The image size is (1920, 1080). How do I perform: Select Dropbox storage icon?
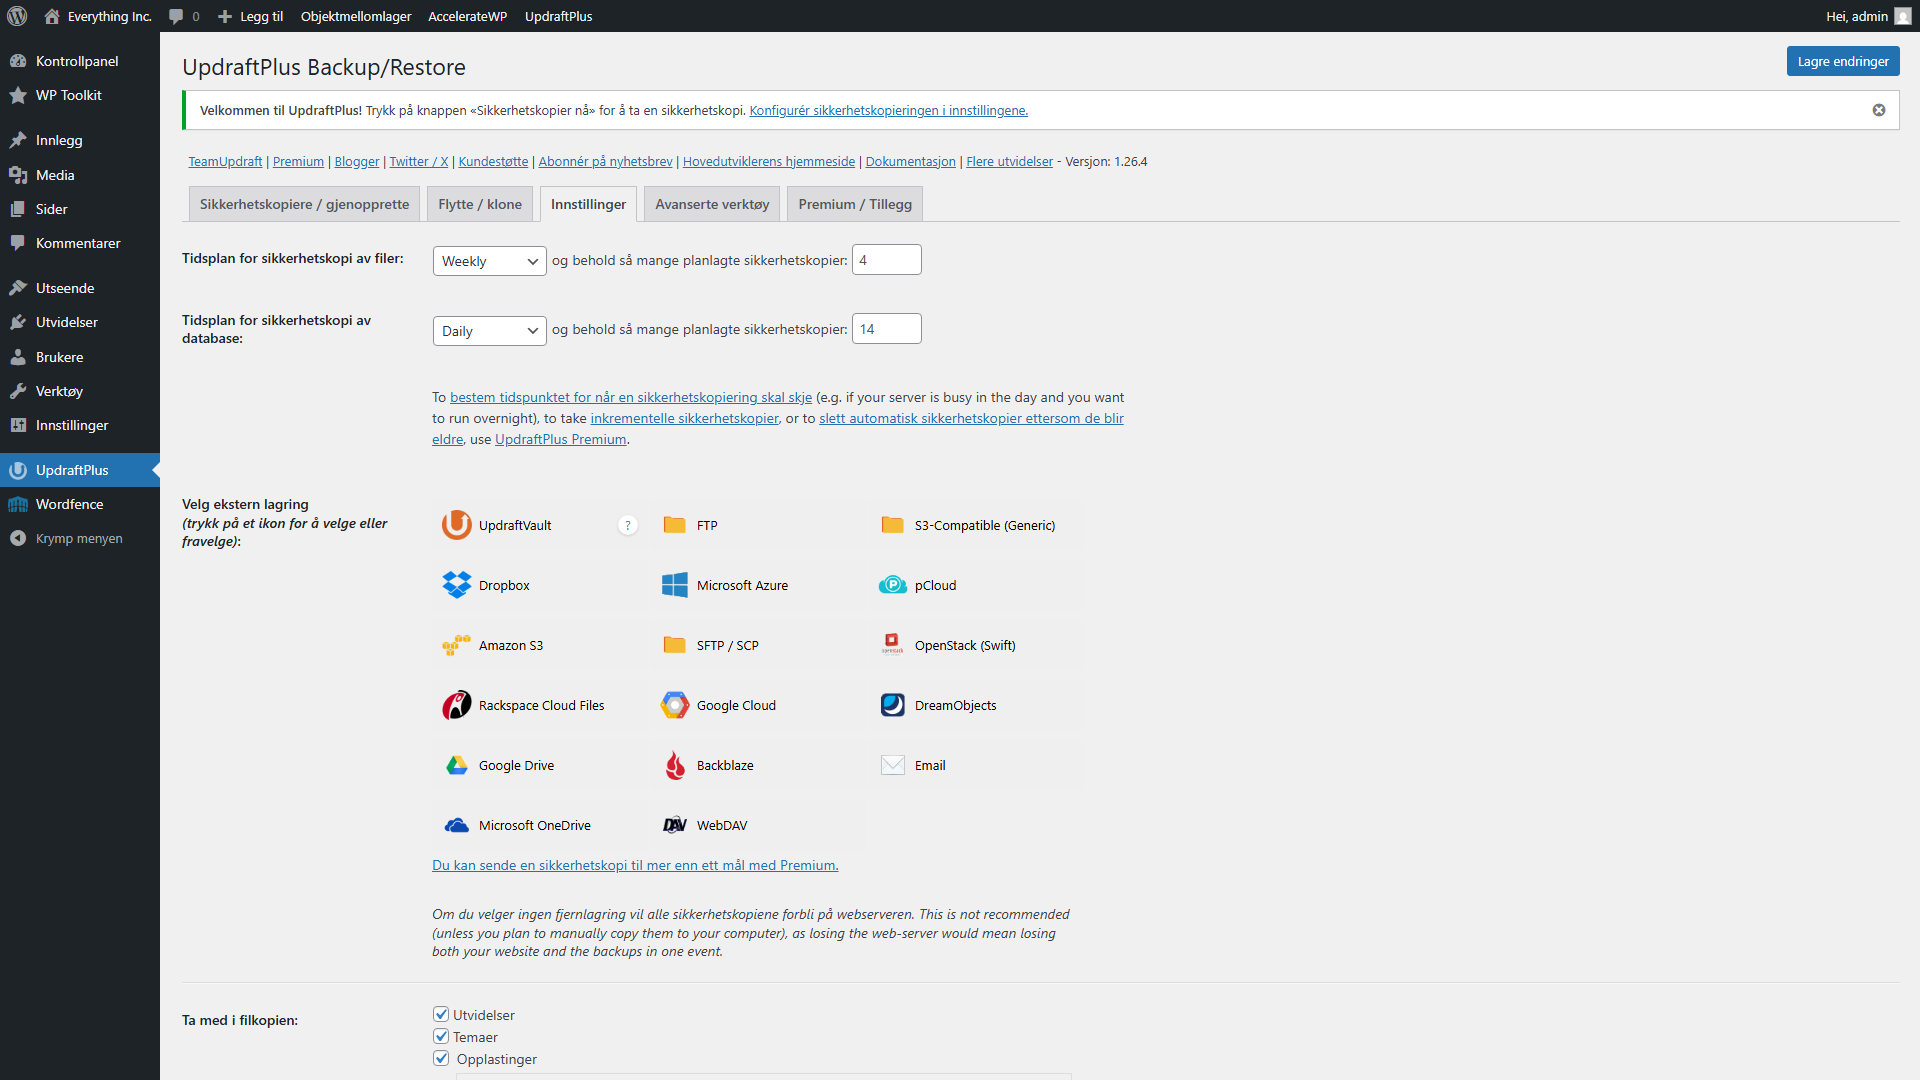pos(457,585)
